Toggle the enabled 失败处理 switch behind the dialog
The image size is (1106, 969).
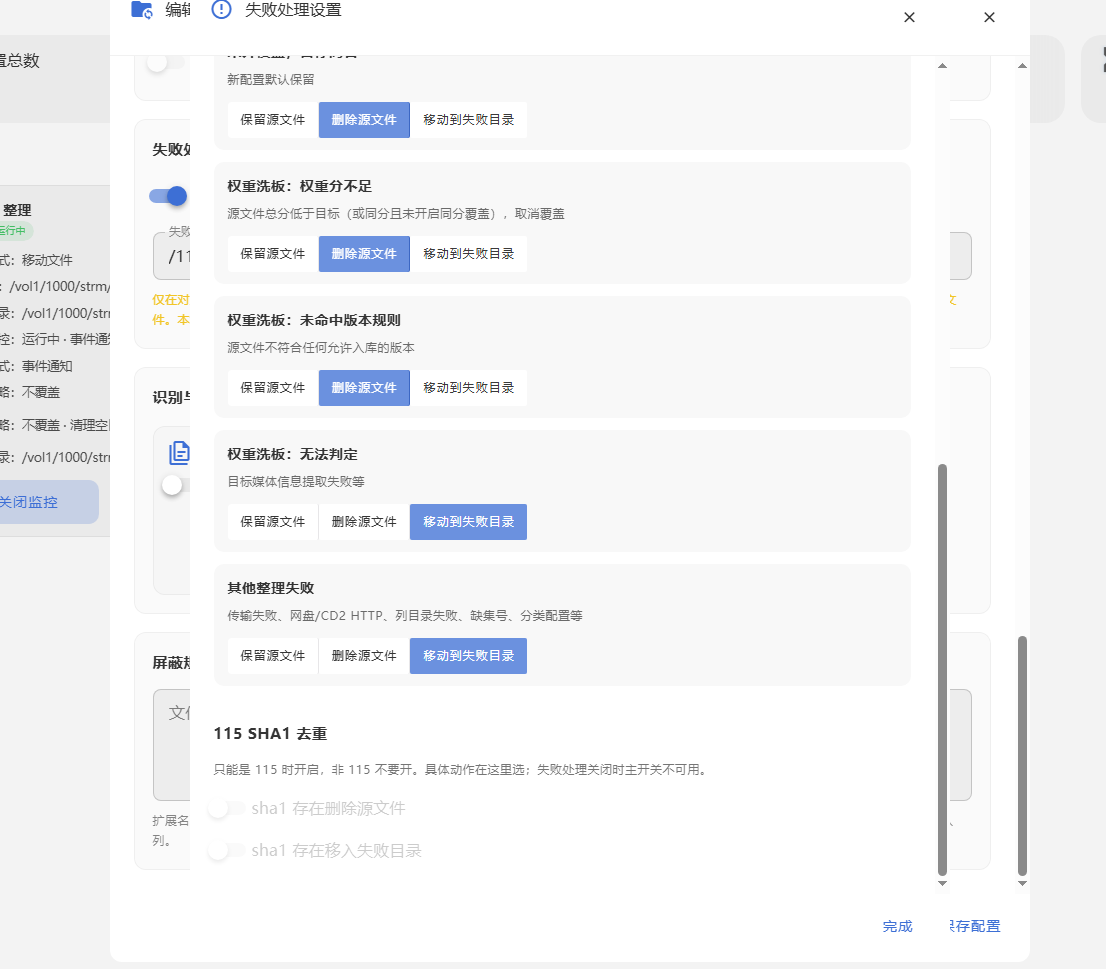pyautogui.click(x=169, y=196)
